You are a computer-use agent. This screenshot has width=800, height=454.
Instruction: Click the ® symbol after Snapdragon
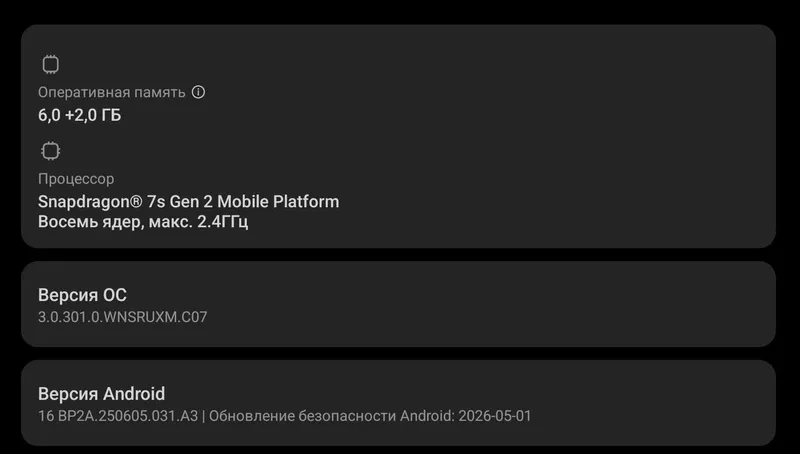point(135,201)
